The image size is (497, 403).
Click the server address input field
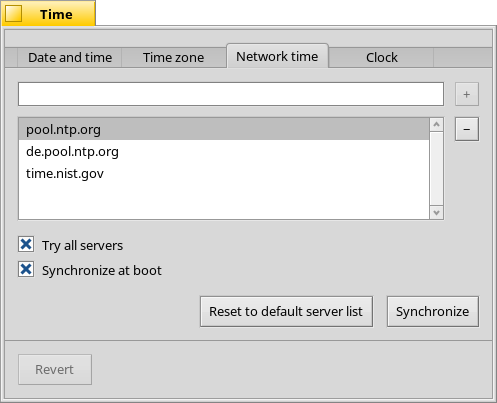[231, 94]
